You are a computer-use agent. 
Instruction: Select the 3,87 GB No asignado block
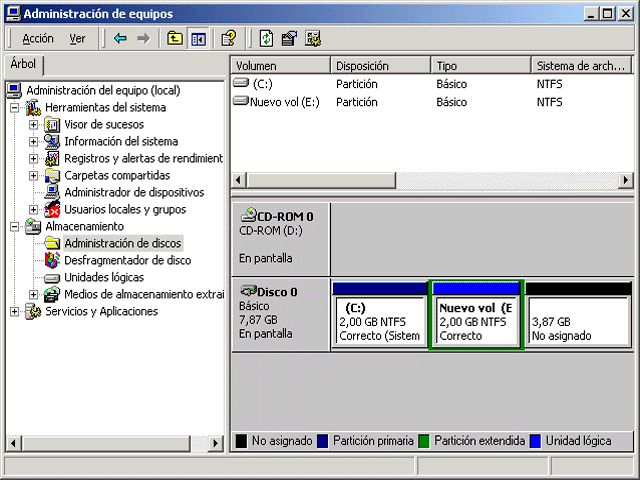[x=578, y=315]
